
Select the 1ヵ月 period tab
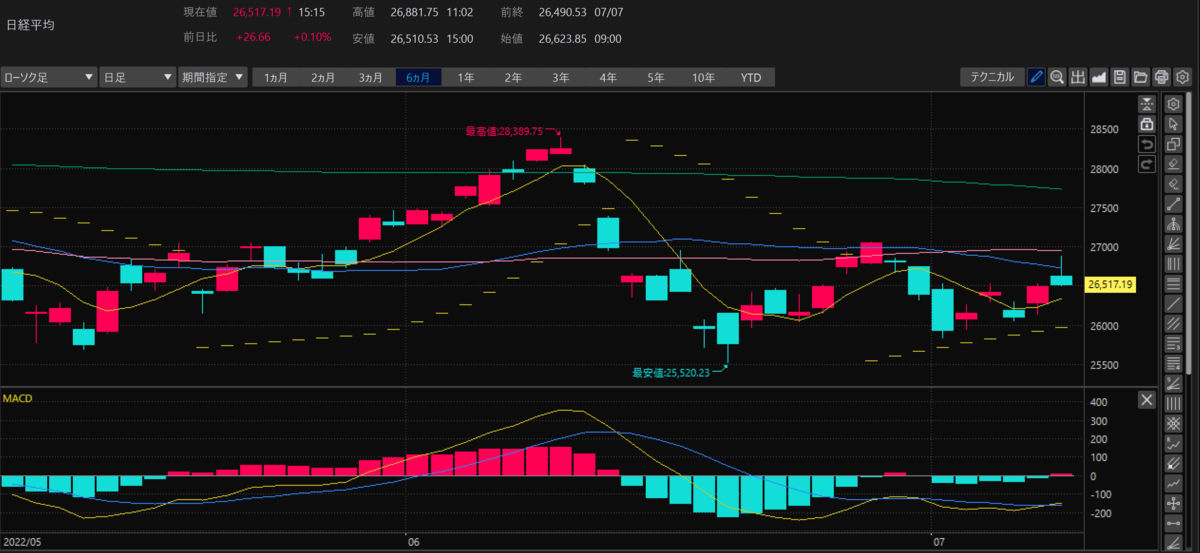click(x=275, y=77)
